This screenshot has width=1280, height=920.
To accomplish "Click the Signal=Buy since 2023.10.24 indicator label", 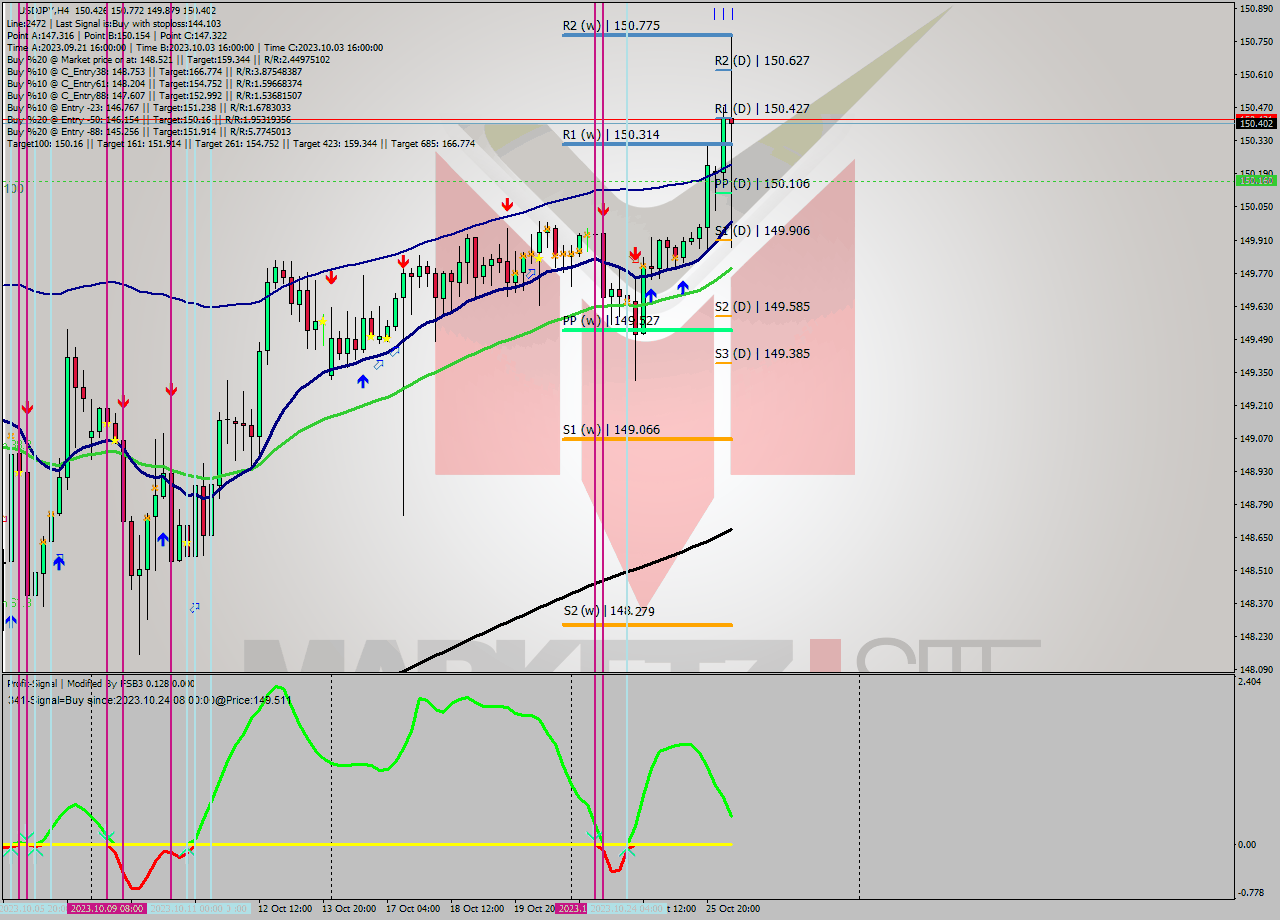I will pyautogui.click(x=150, y=699).
